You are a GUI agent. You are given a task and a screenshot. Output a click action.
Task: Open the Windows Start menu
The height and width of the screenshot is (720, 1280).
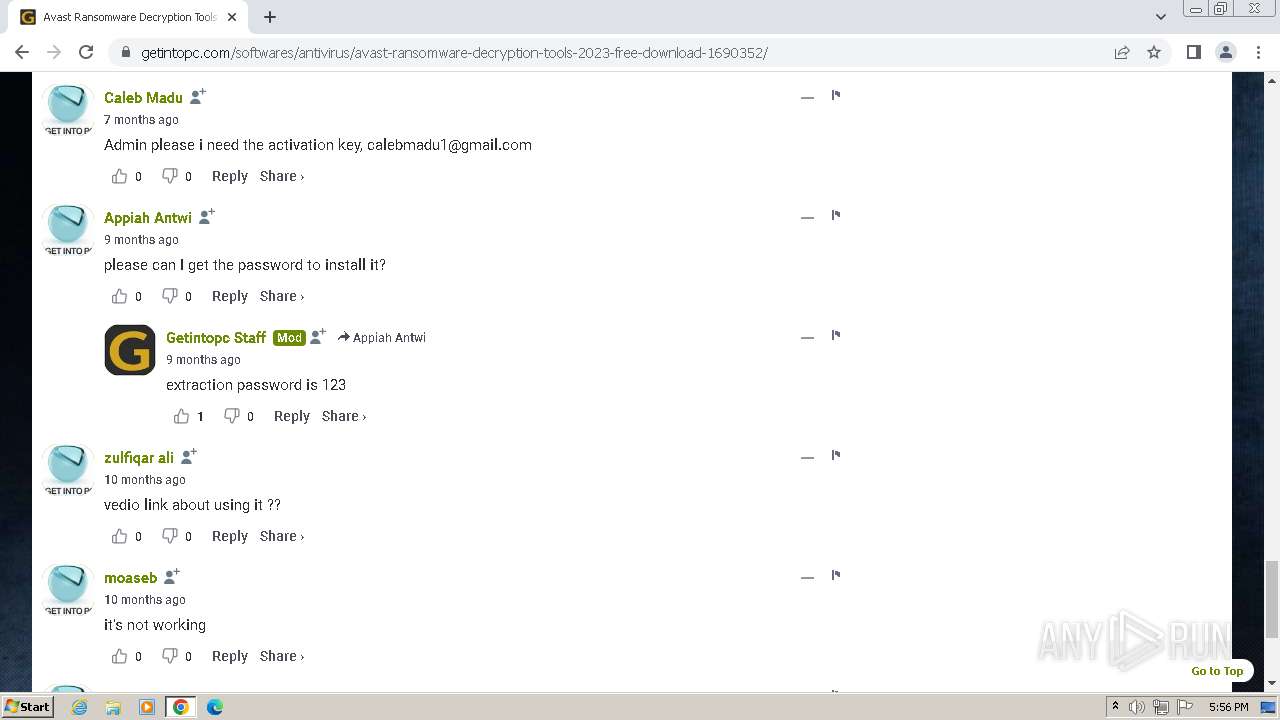[27, 706]
